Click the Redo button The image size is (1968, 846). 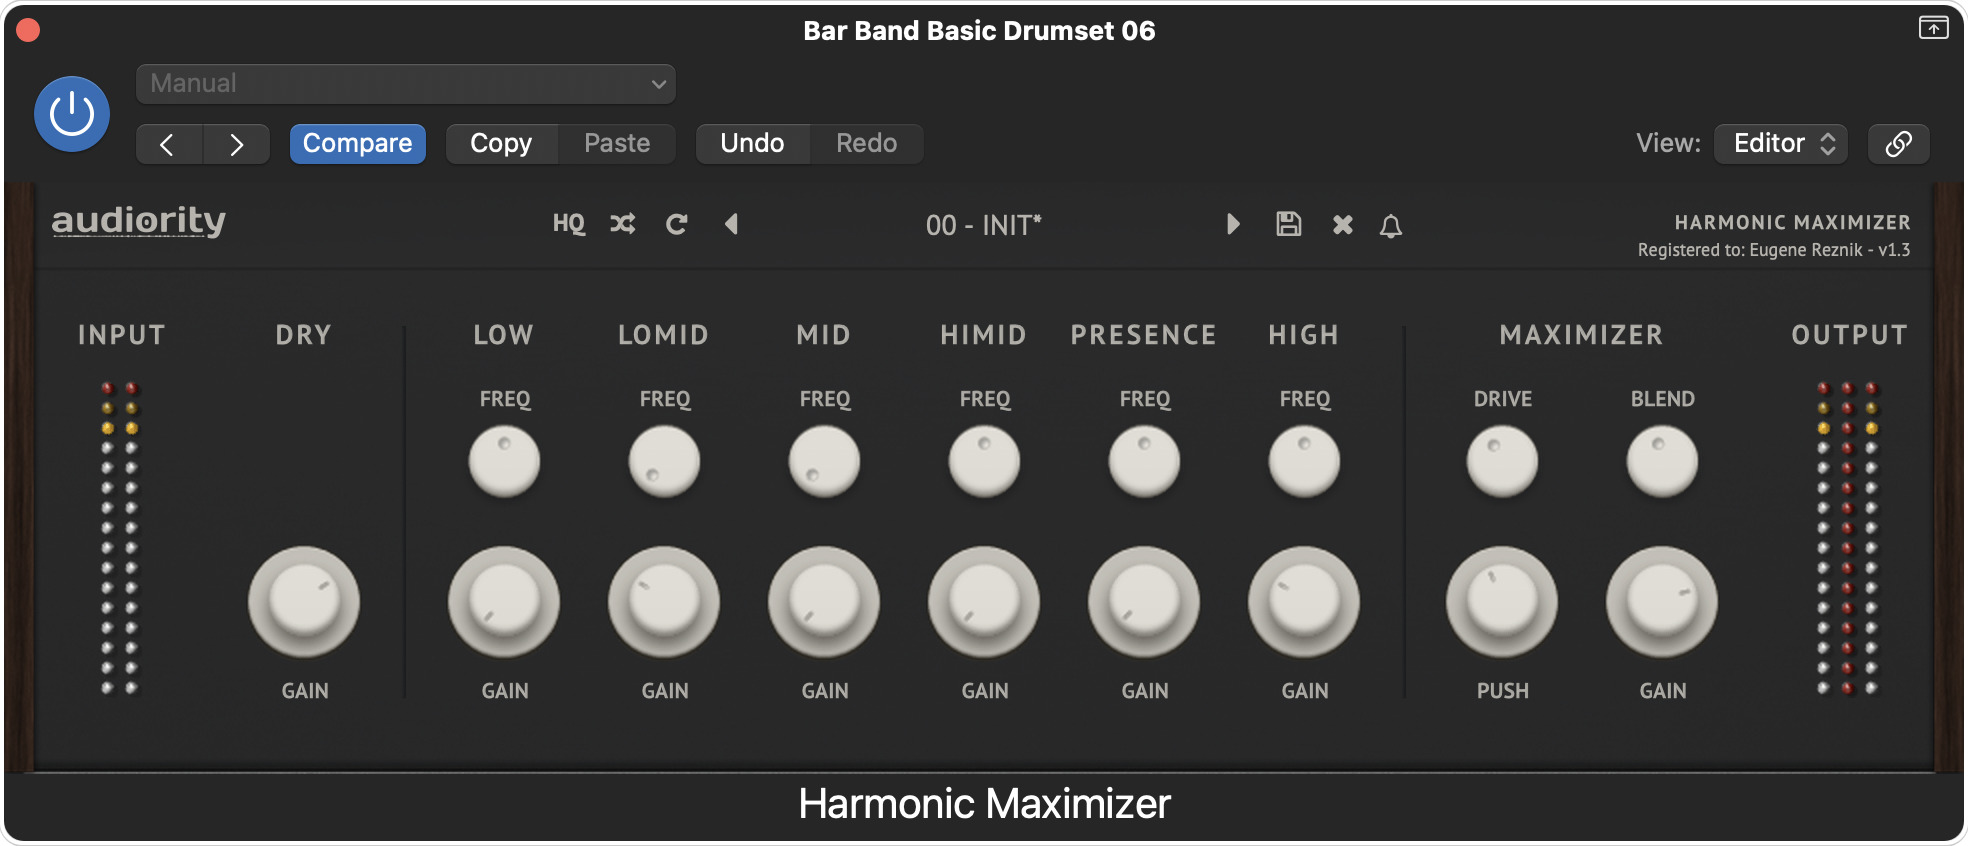point(866,143)
